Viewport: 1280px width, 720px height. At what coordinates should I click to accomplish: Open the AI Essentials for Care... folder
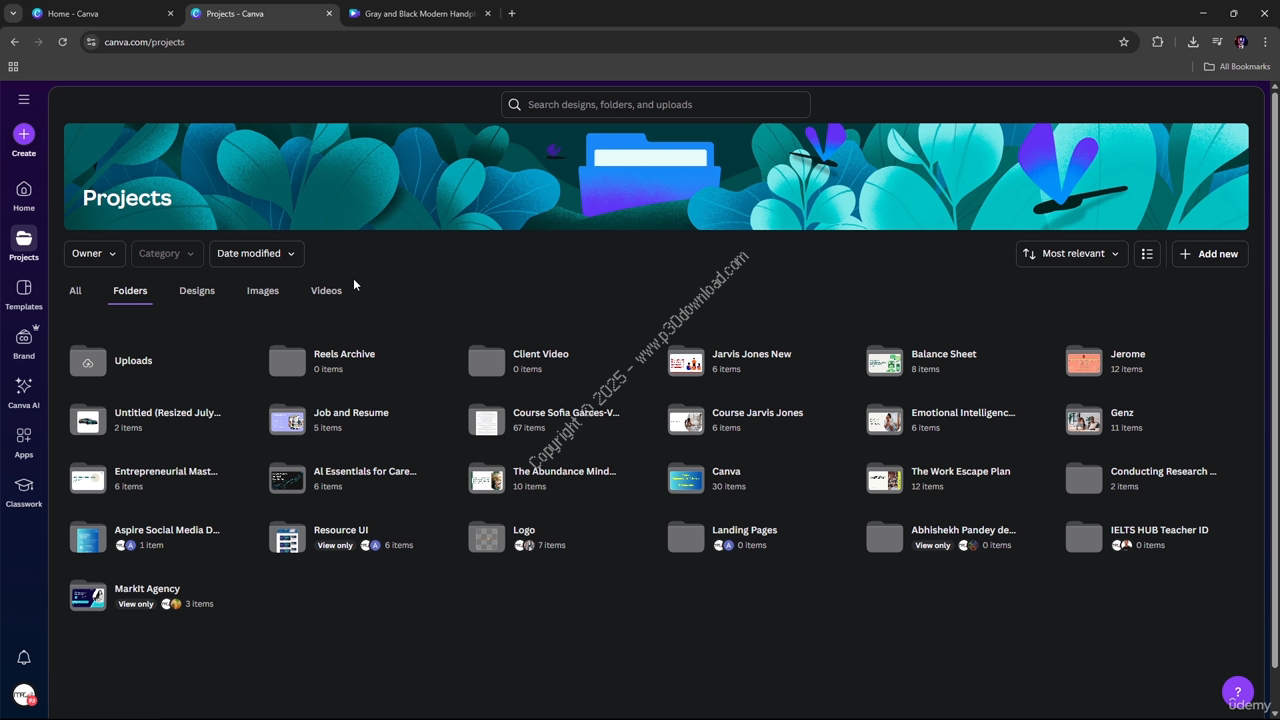pyautogui.click(x=343, y=478)
